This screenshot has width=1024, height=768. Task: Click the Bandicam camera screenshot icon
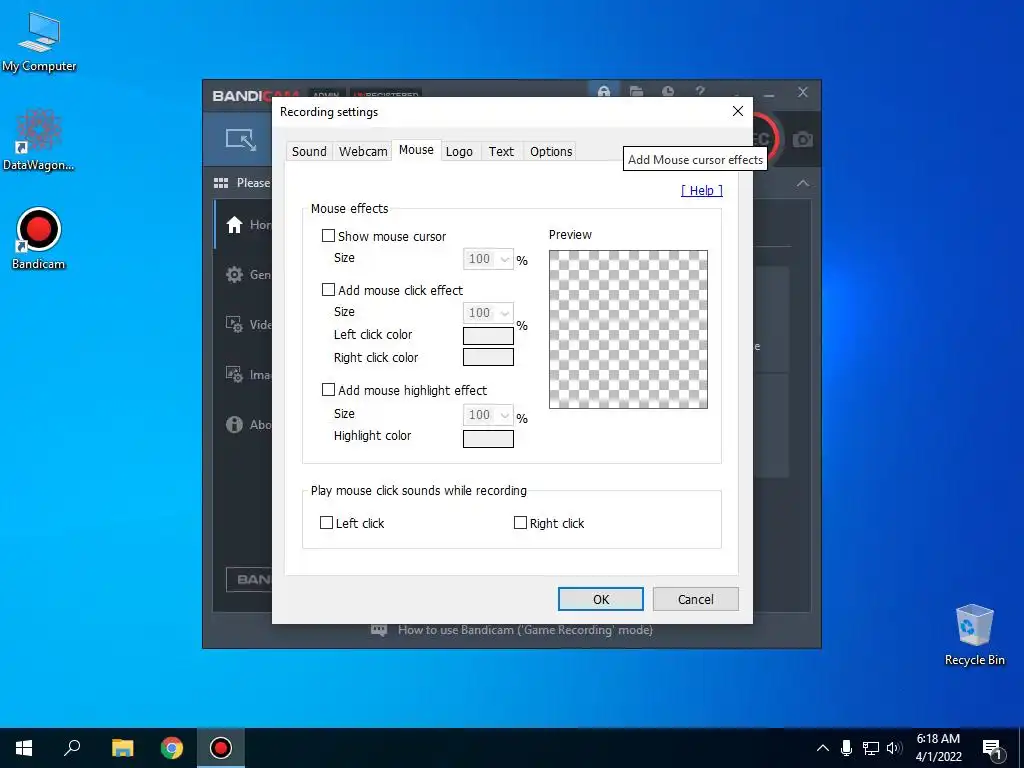[803, 139]
